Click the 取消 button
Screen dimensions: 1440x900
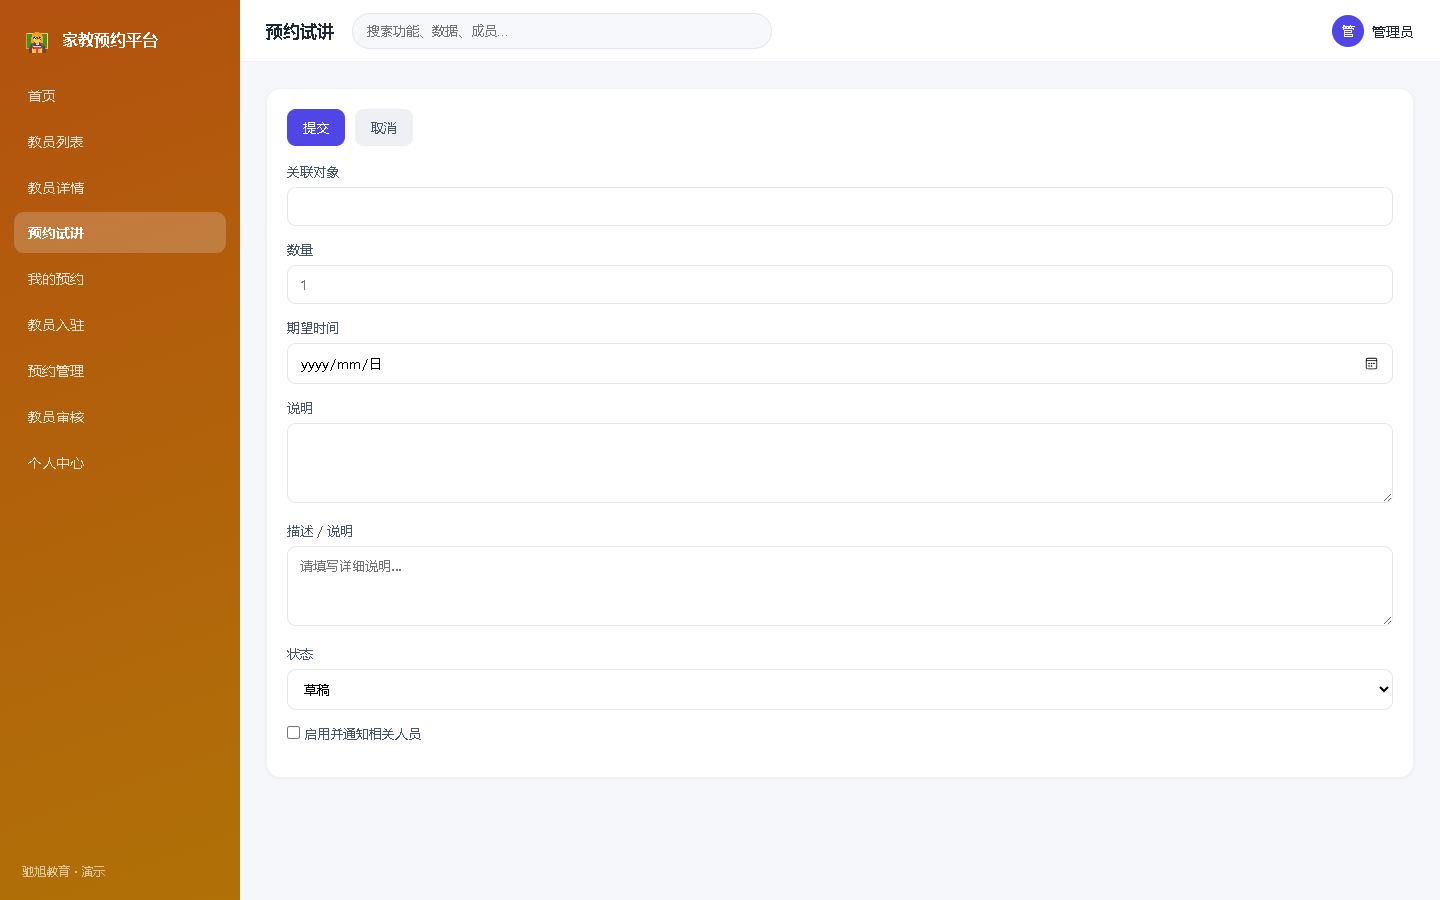tap(384, 128)
